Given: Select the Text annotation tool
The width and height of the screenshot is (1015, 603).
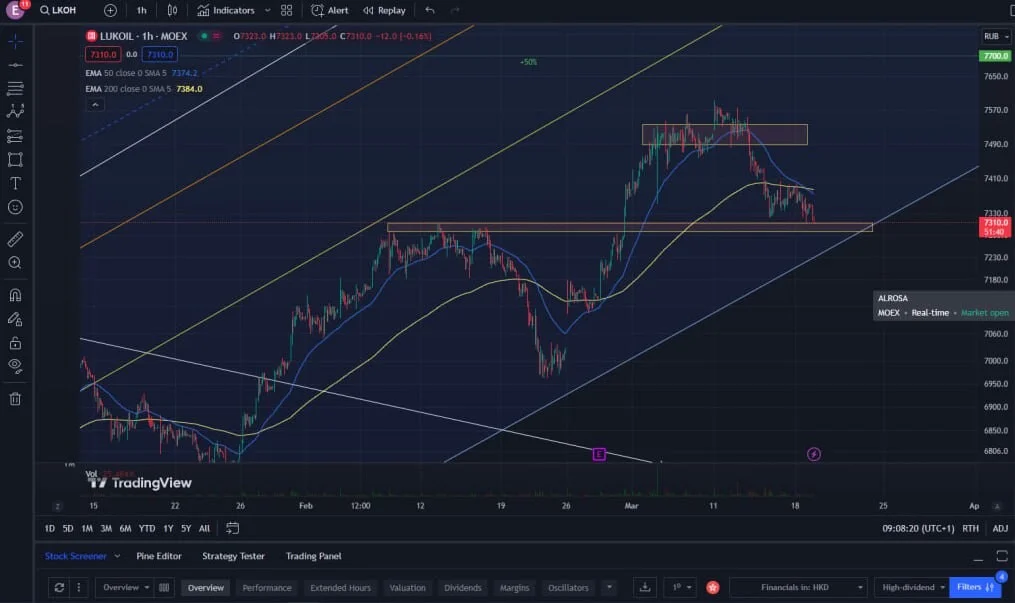Looking at the screenshot, I should (x=16, y=183).
